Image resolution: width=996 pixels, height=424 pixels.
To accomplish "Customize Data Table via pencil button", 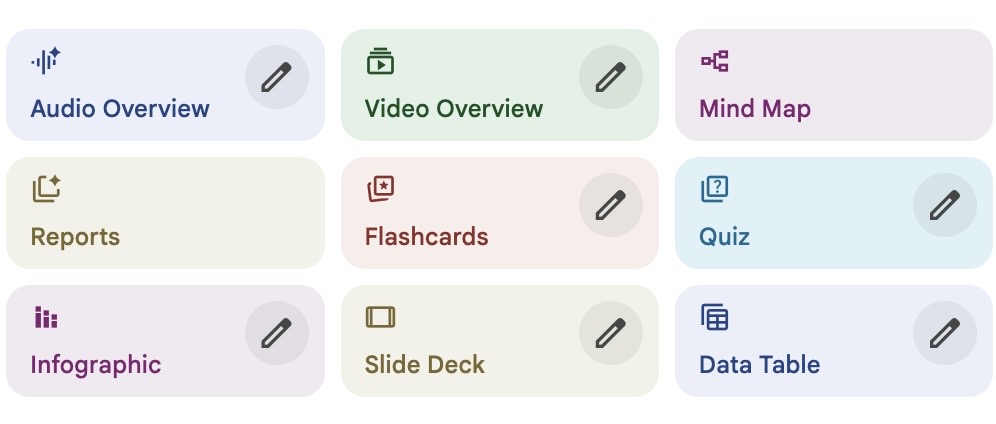I will [x=944, y=333].
